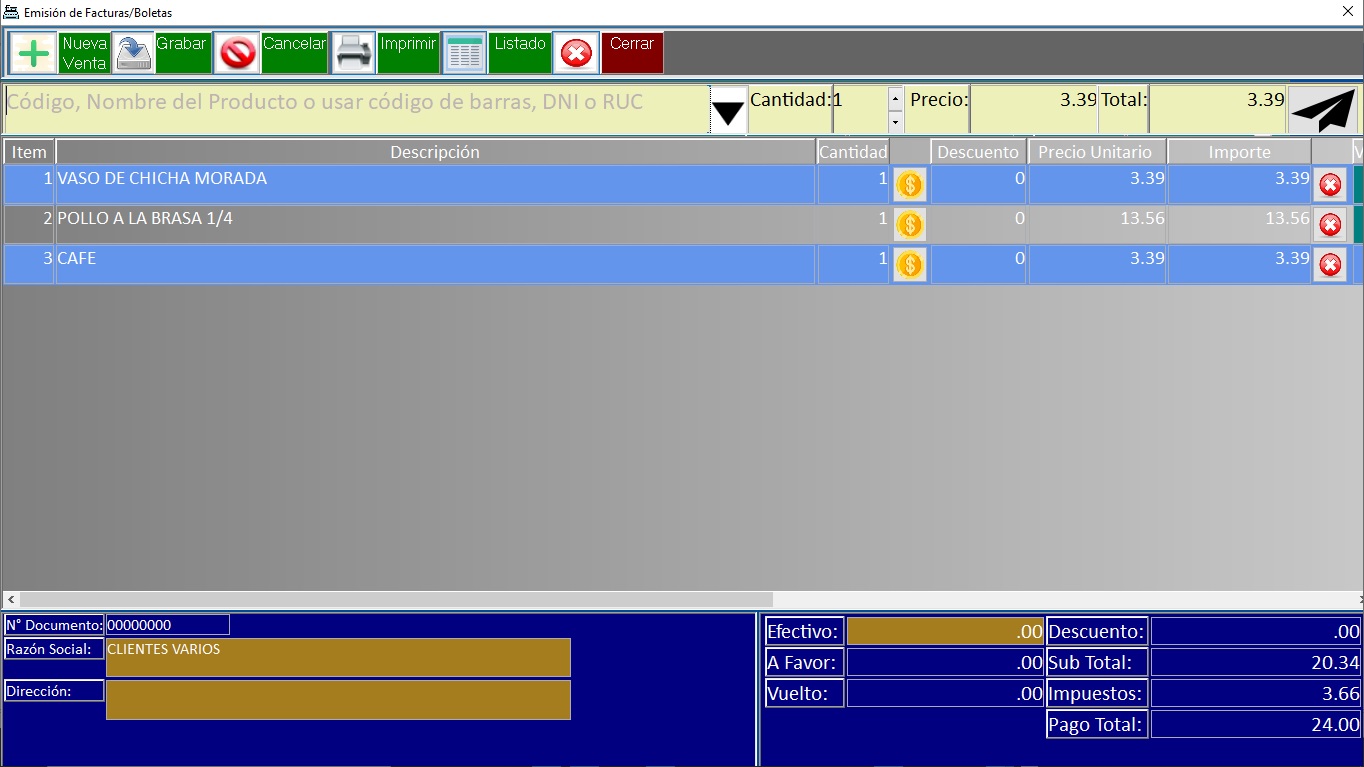Increase Cantidad with the up spinner

pos(895,98)
